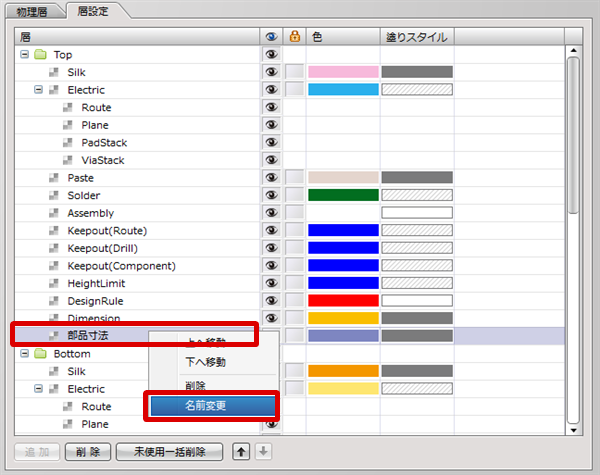The image size is (600, 475).
Task: Click the padlock icon in column header
Action: pos(294,37)
